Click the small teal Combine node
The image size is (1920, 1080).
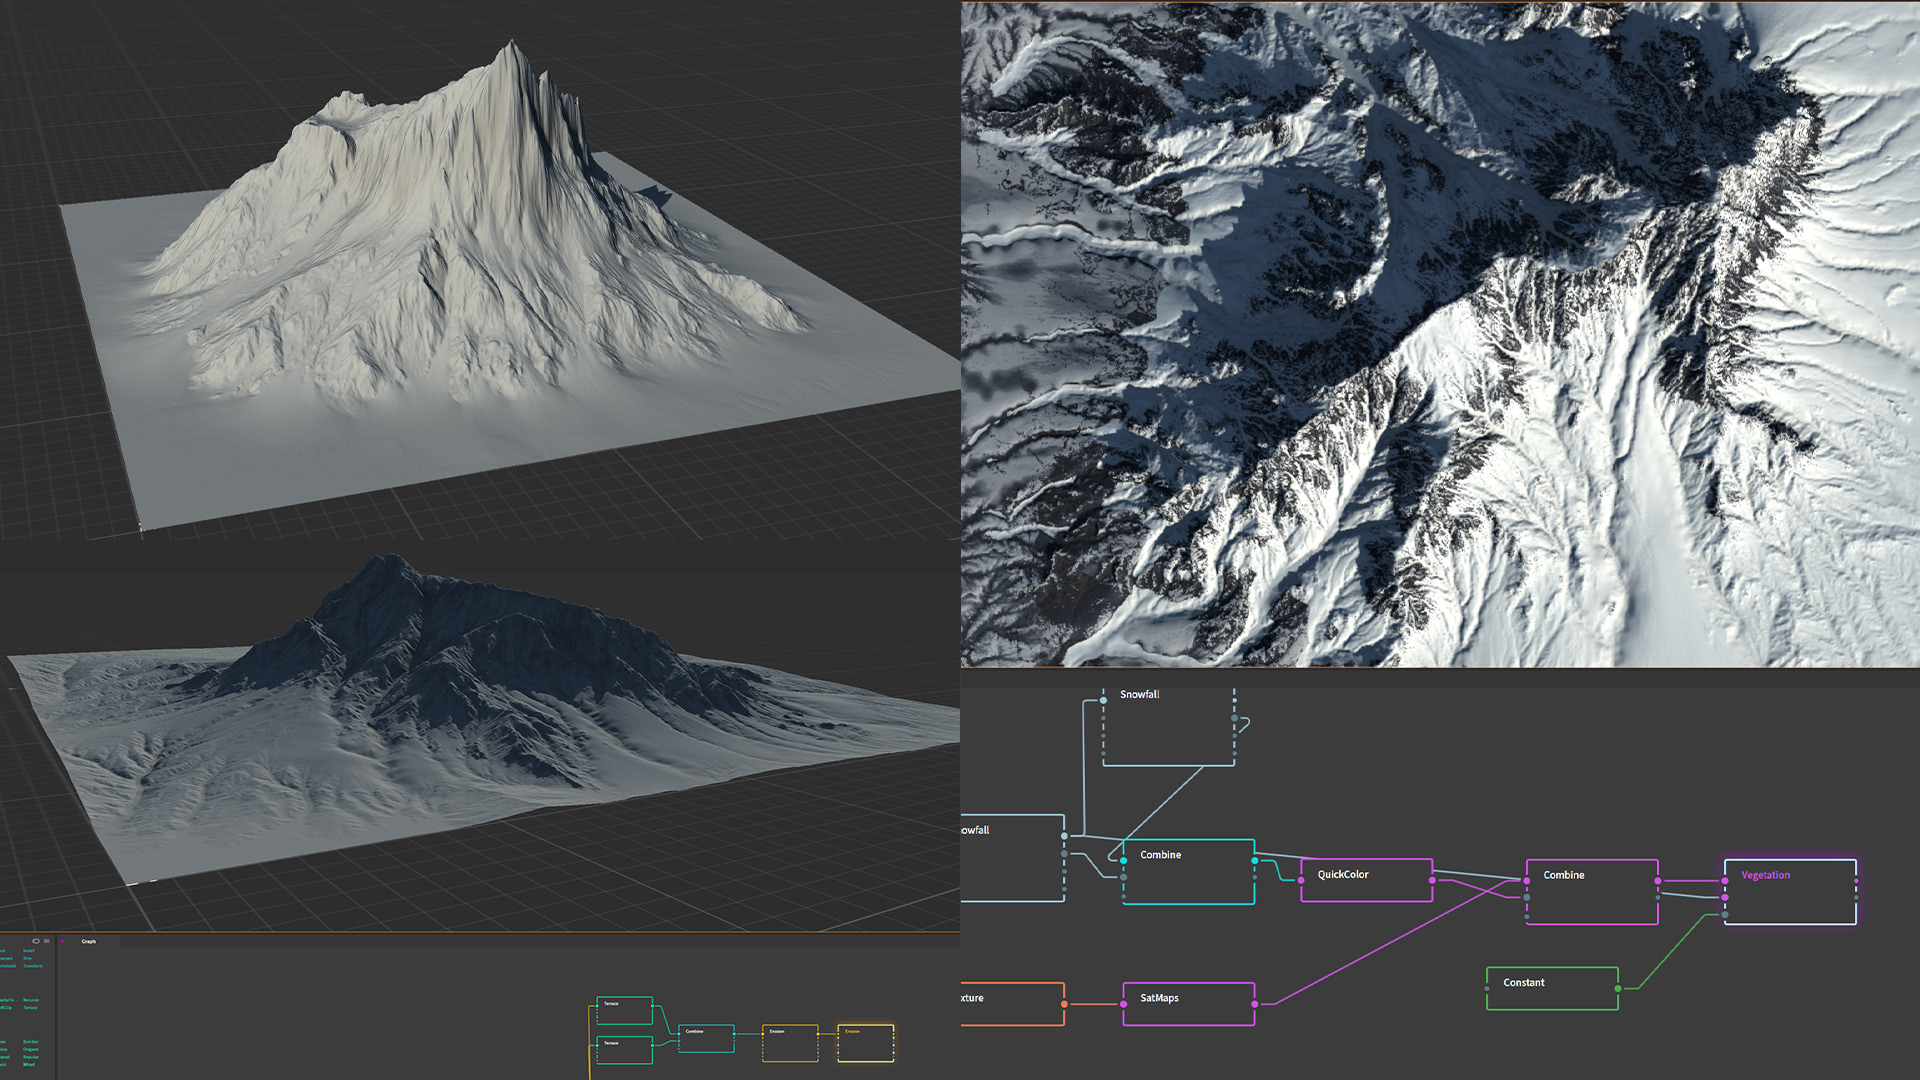[706, 1039]
